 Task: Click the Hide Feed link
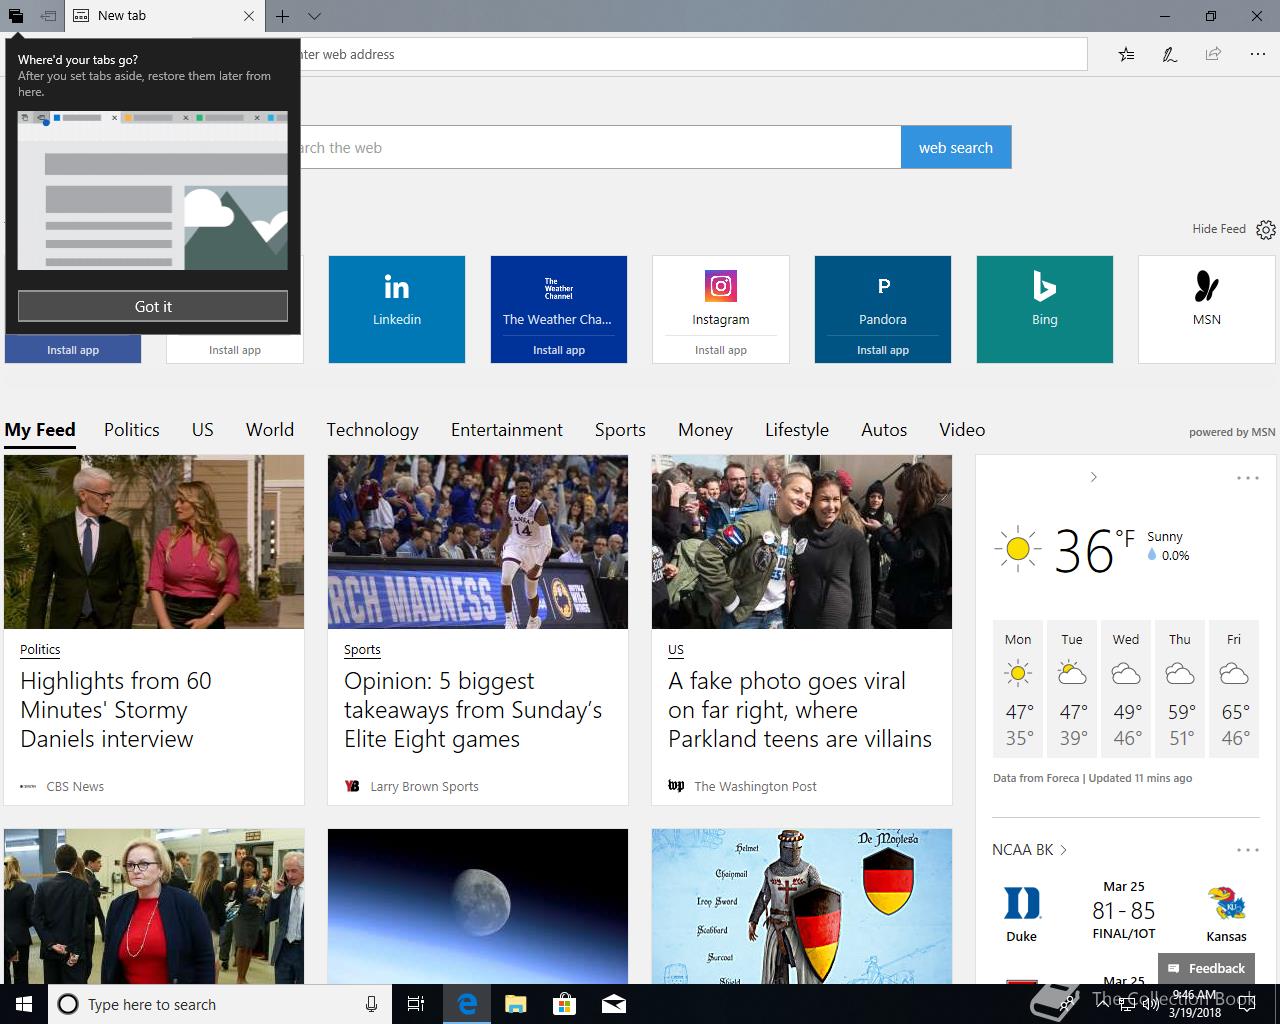pos(1218,229)
